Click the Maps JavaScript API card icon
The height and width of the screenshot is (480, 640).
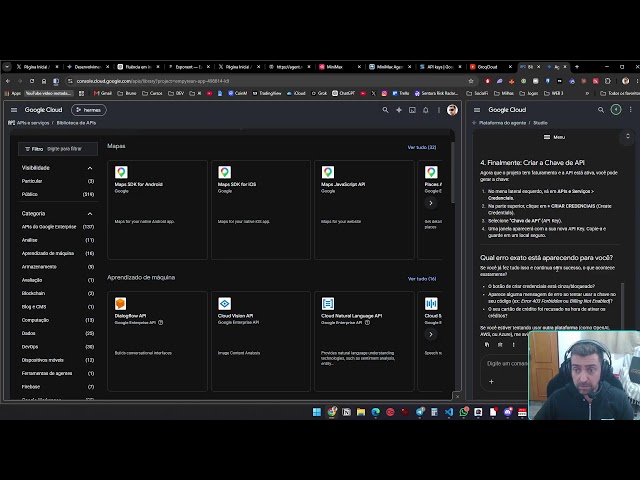[x=328, y=172]
